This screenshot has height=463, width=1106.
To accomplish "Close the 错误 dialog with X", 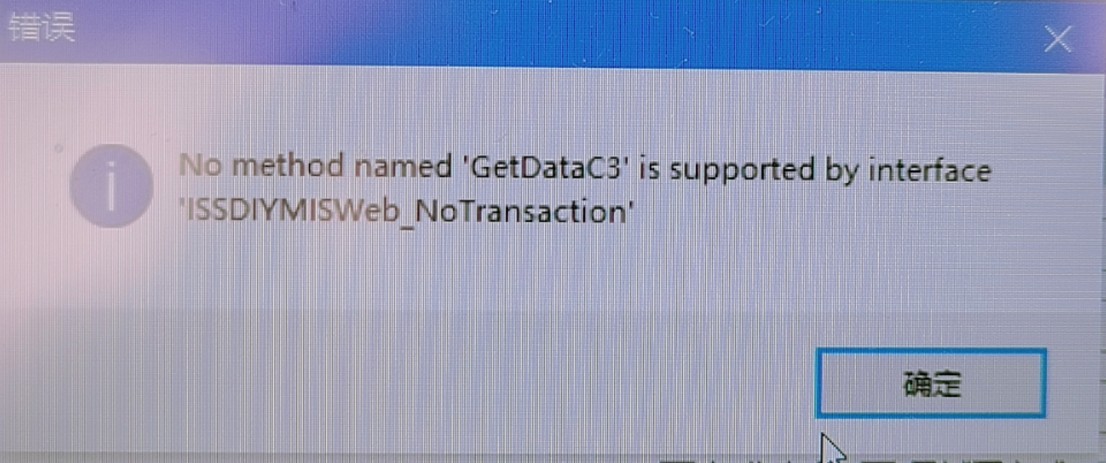I will click(x=1057, y=42).
